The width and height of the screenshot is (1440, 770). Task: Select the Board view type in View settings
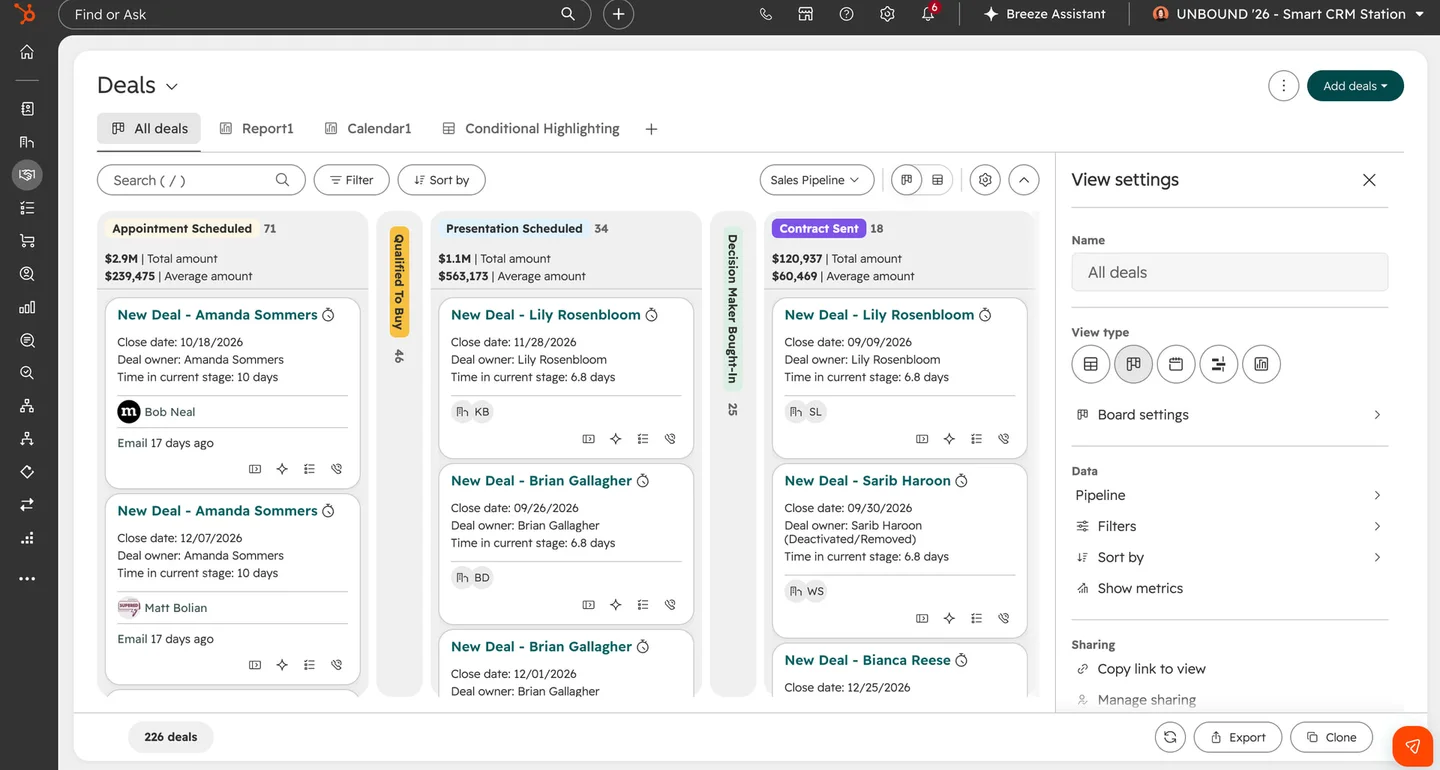(x=1133, y=364)
